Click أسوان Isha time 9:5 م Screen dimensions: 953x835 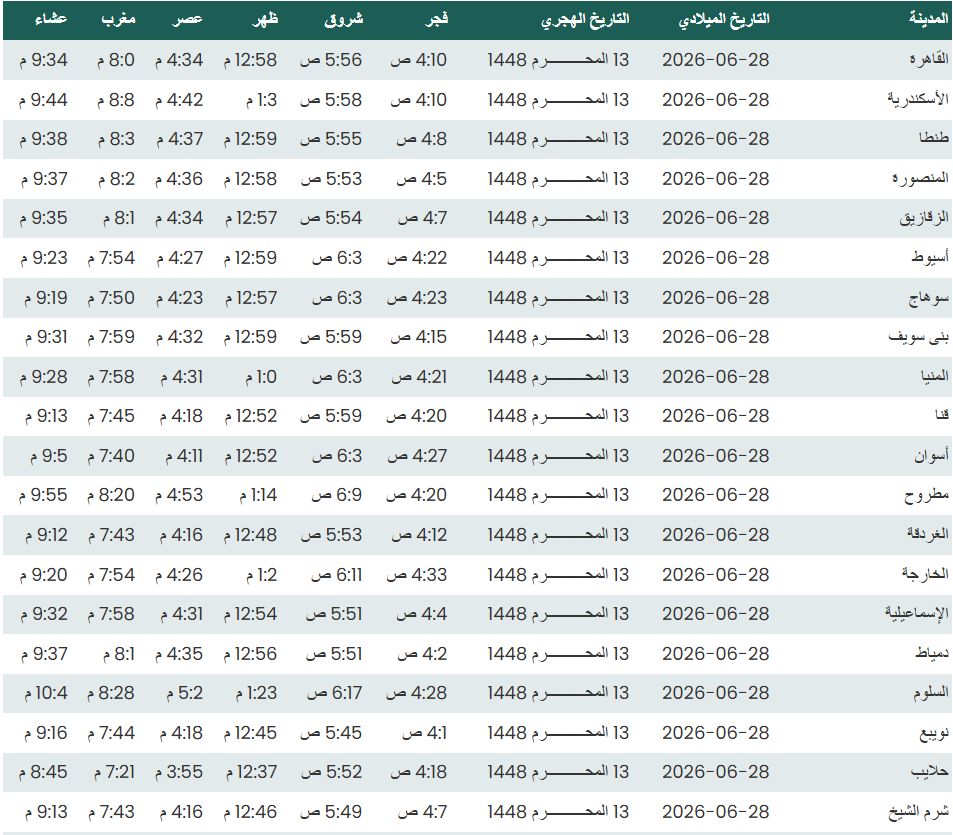click(49, 456)
